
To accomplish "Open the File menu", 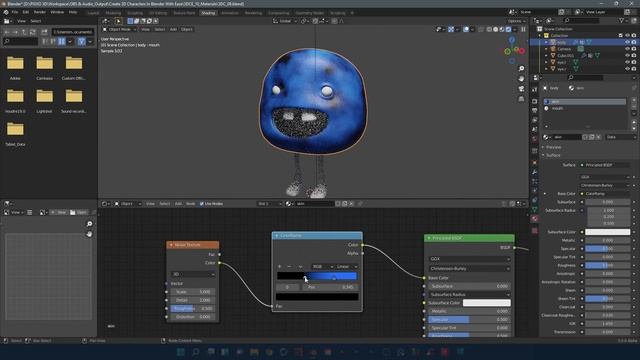I will 15,12.
